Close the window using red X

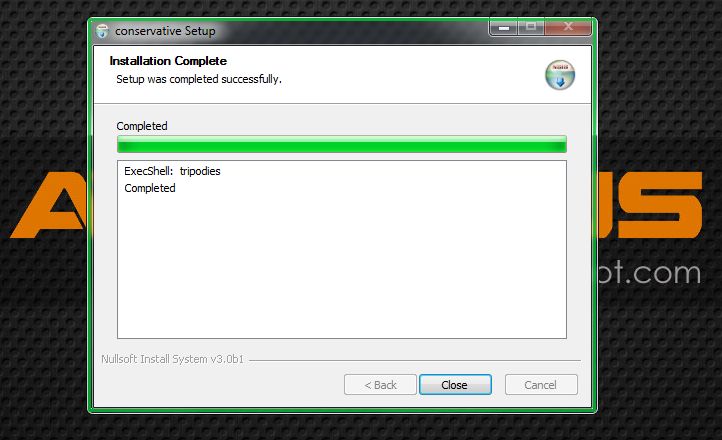click(x=568, y=28)
